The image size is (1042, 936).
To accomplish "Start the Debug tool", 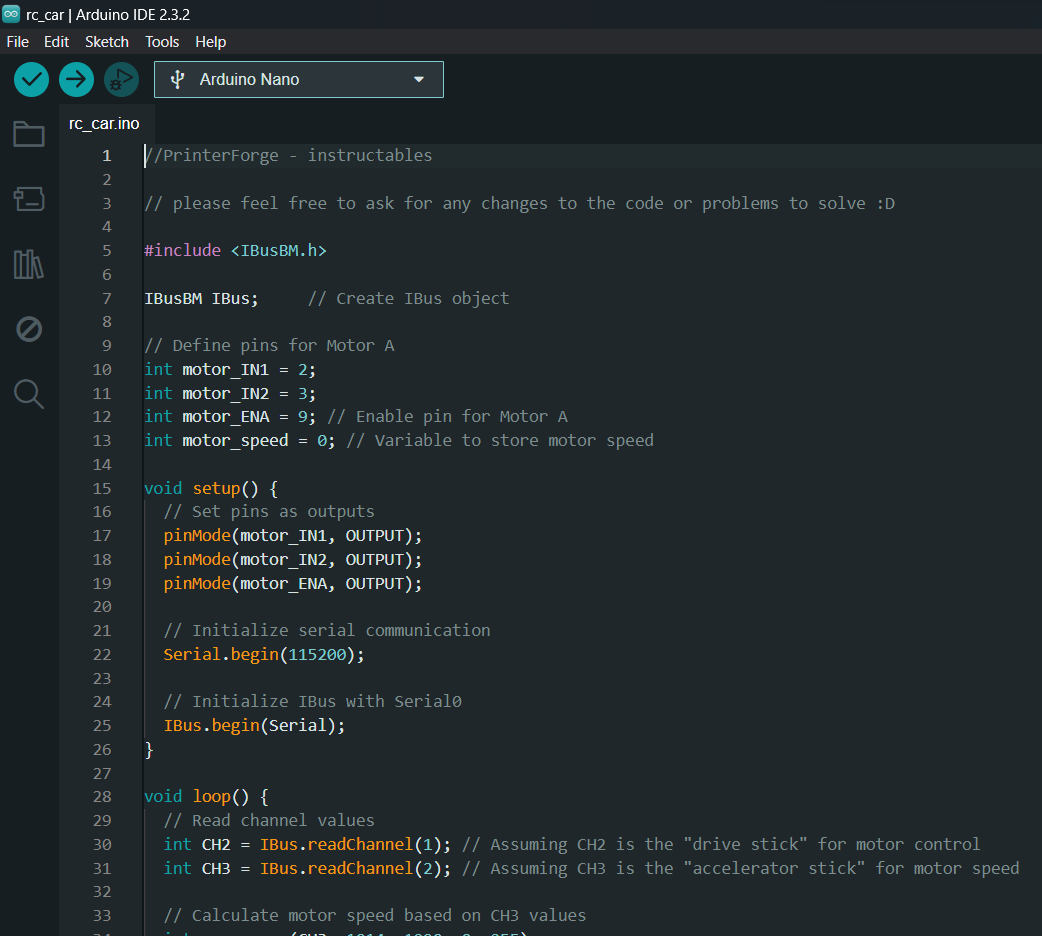I will click(x=122, y=80).
